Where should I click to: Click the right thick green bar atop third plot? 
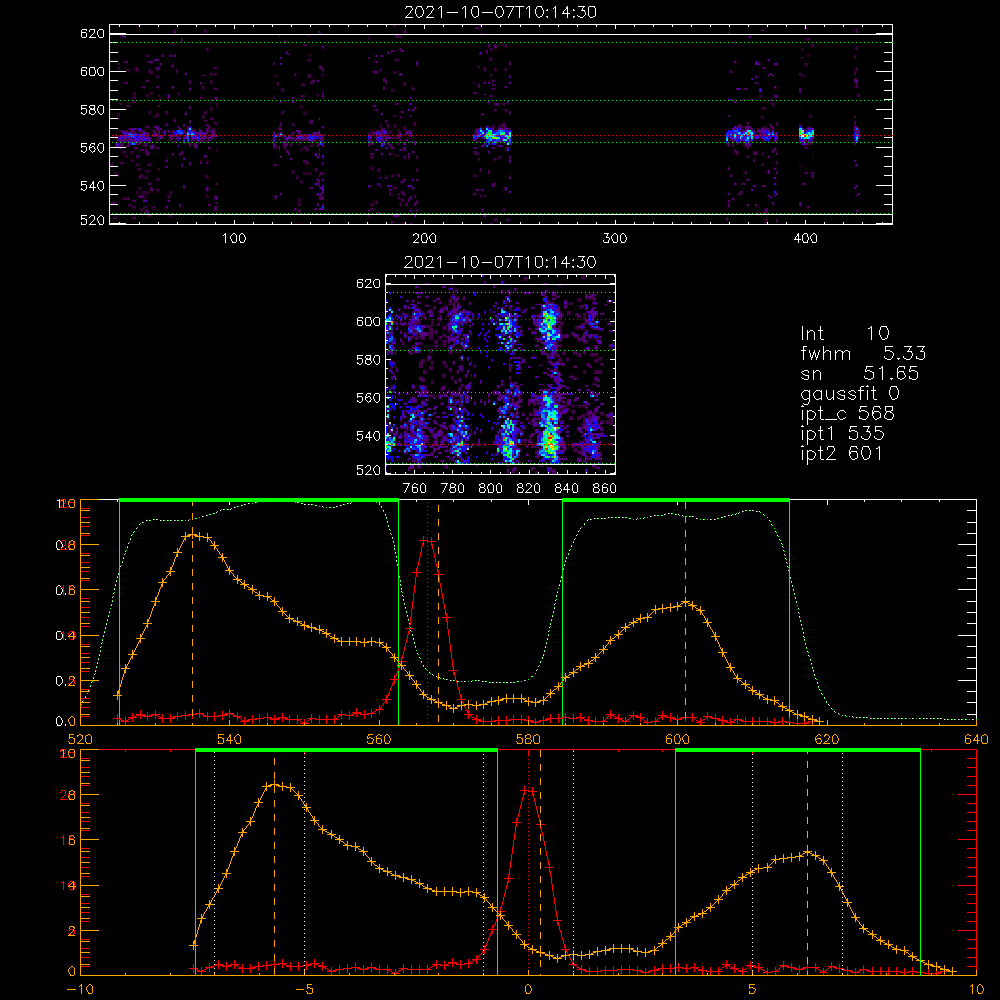(x=676, y=501)
